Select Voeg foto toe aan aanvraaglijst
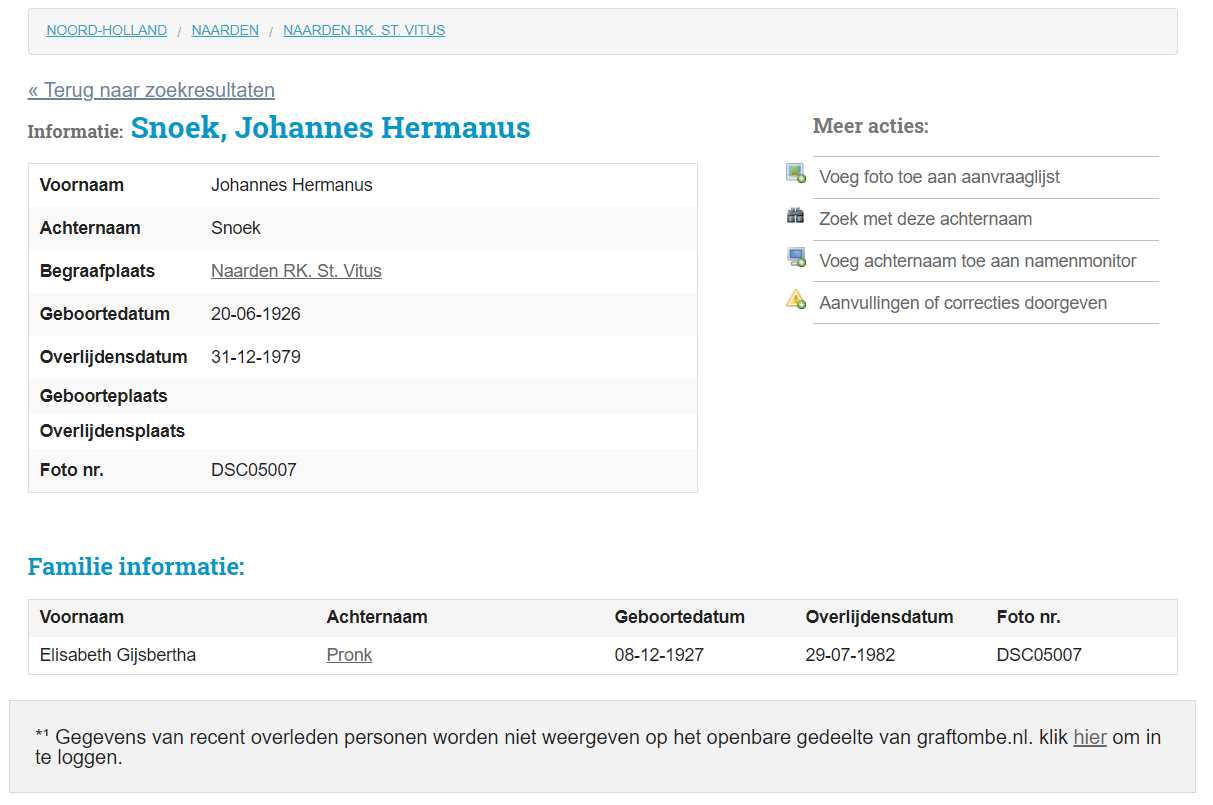Image resolution: width=1213 pixels, height=805 pixels. [x=939, y=177]
